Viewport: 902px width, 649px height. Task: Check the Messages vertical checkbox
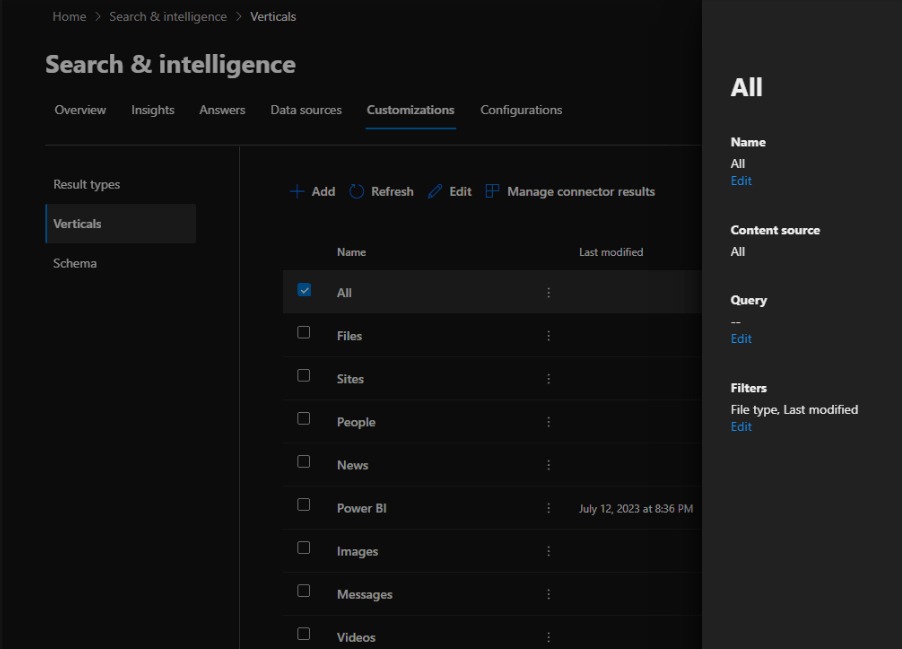(x=304, y=591)
